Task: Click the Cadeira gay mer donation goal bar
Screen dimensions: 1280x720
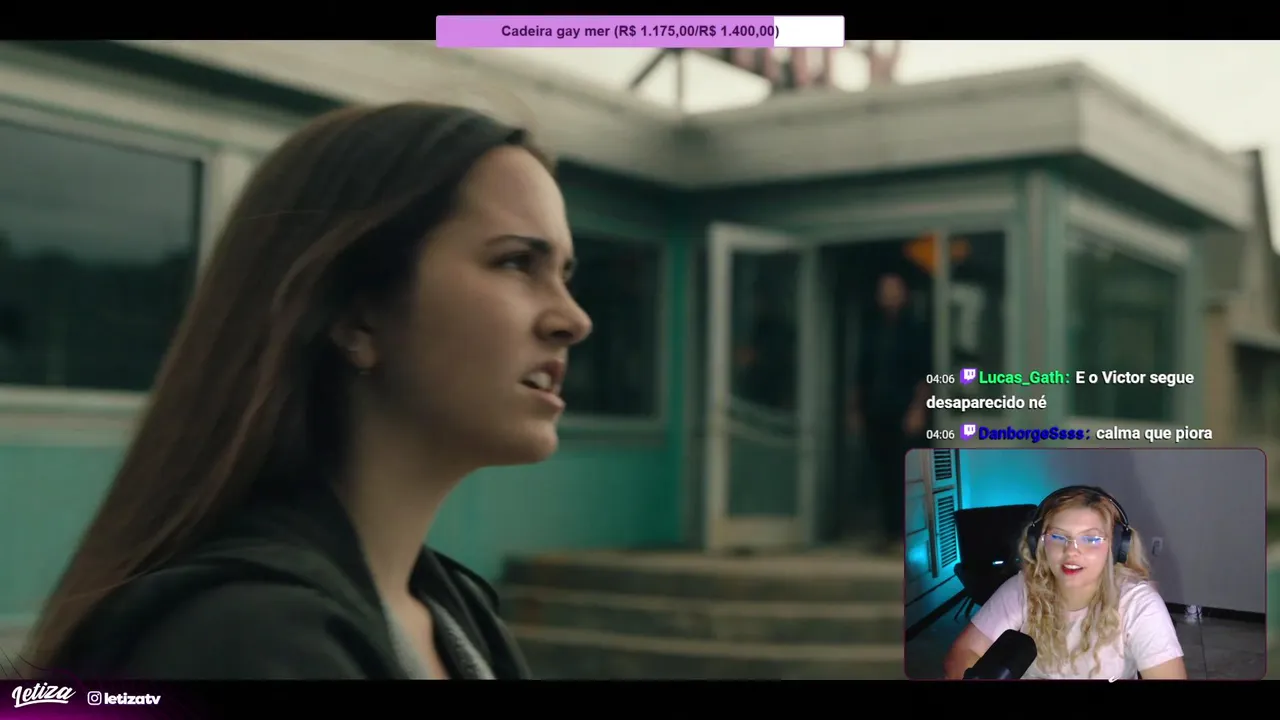Action: (x=640, y=31)
